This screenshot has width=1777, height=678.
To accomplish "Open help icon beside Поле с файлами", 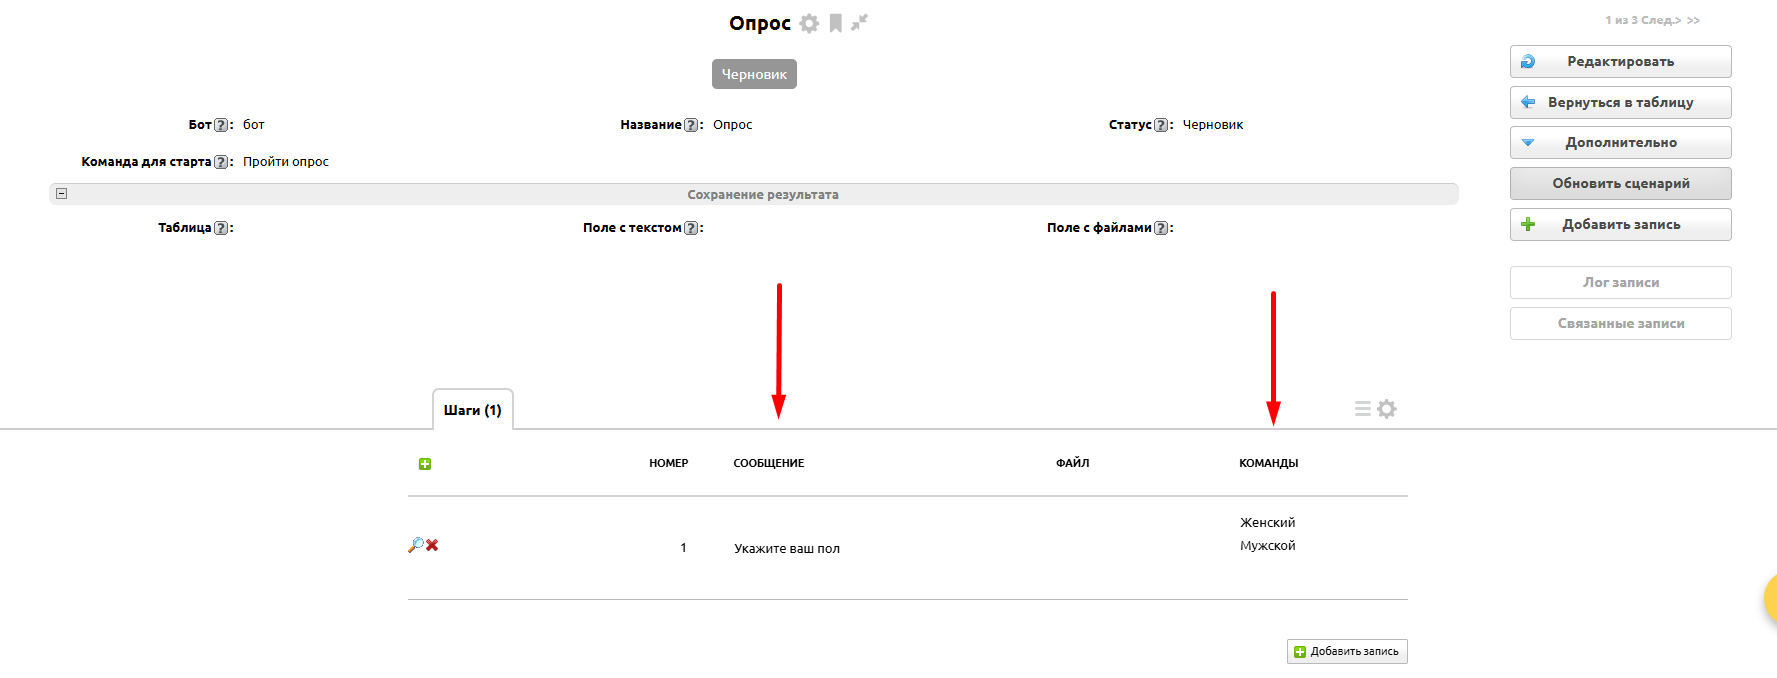I will (x=1161, y=228).
